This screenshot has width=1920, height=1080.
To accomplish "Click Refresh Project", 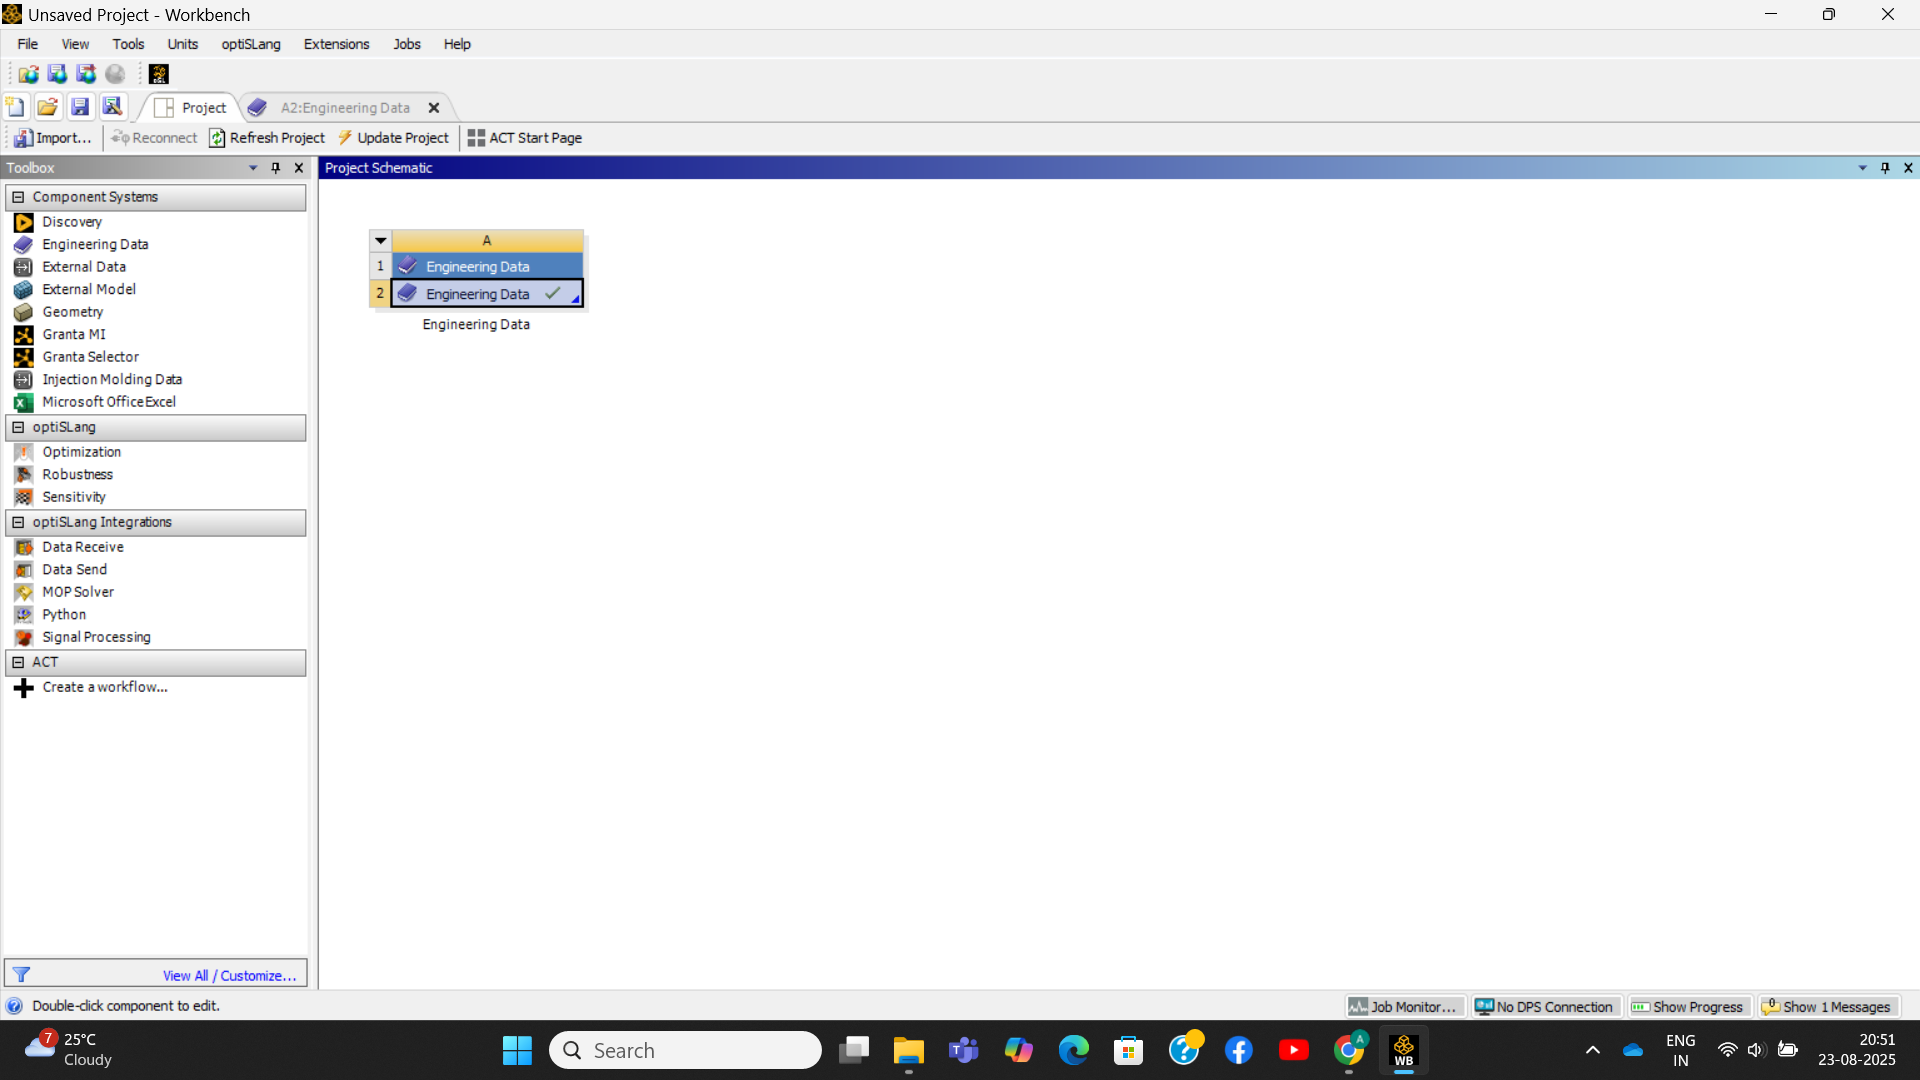I will click(267, 138).
